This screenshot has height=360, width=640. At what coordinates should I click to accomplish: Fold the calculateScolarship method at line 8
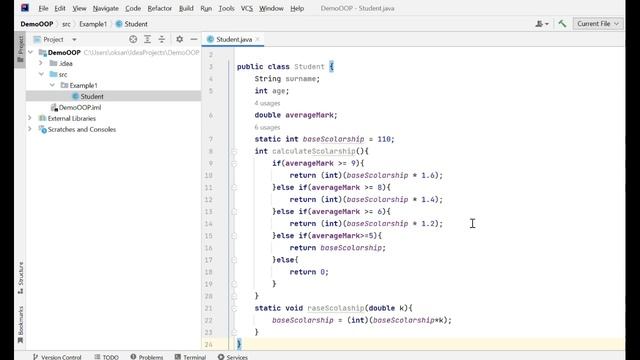[x=234, y=151]
